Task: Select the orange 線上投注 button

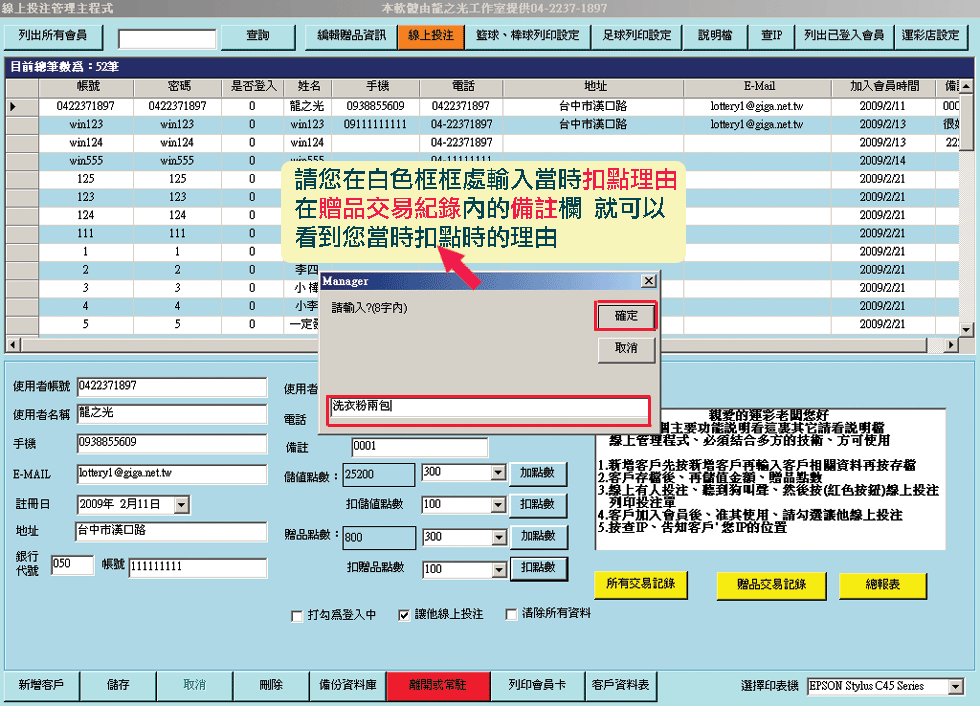Action: click(x=431, y=36)
